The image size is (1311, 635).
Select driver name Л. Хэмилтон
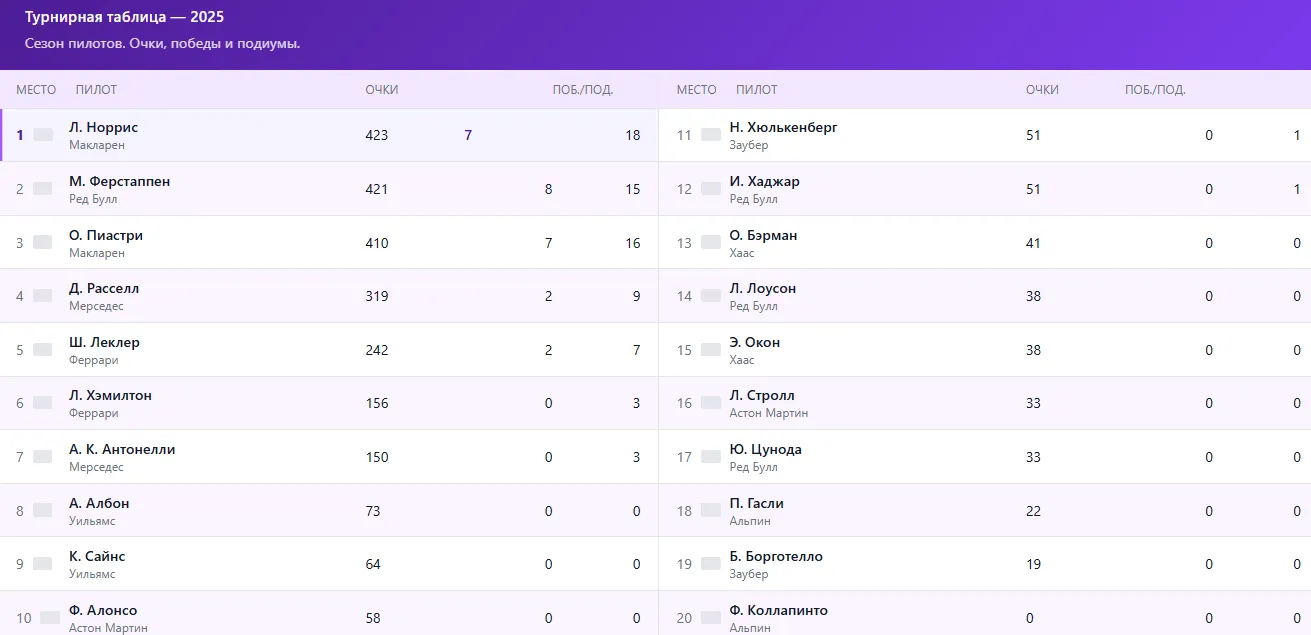click(x=110, y=395)
